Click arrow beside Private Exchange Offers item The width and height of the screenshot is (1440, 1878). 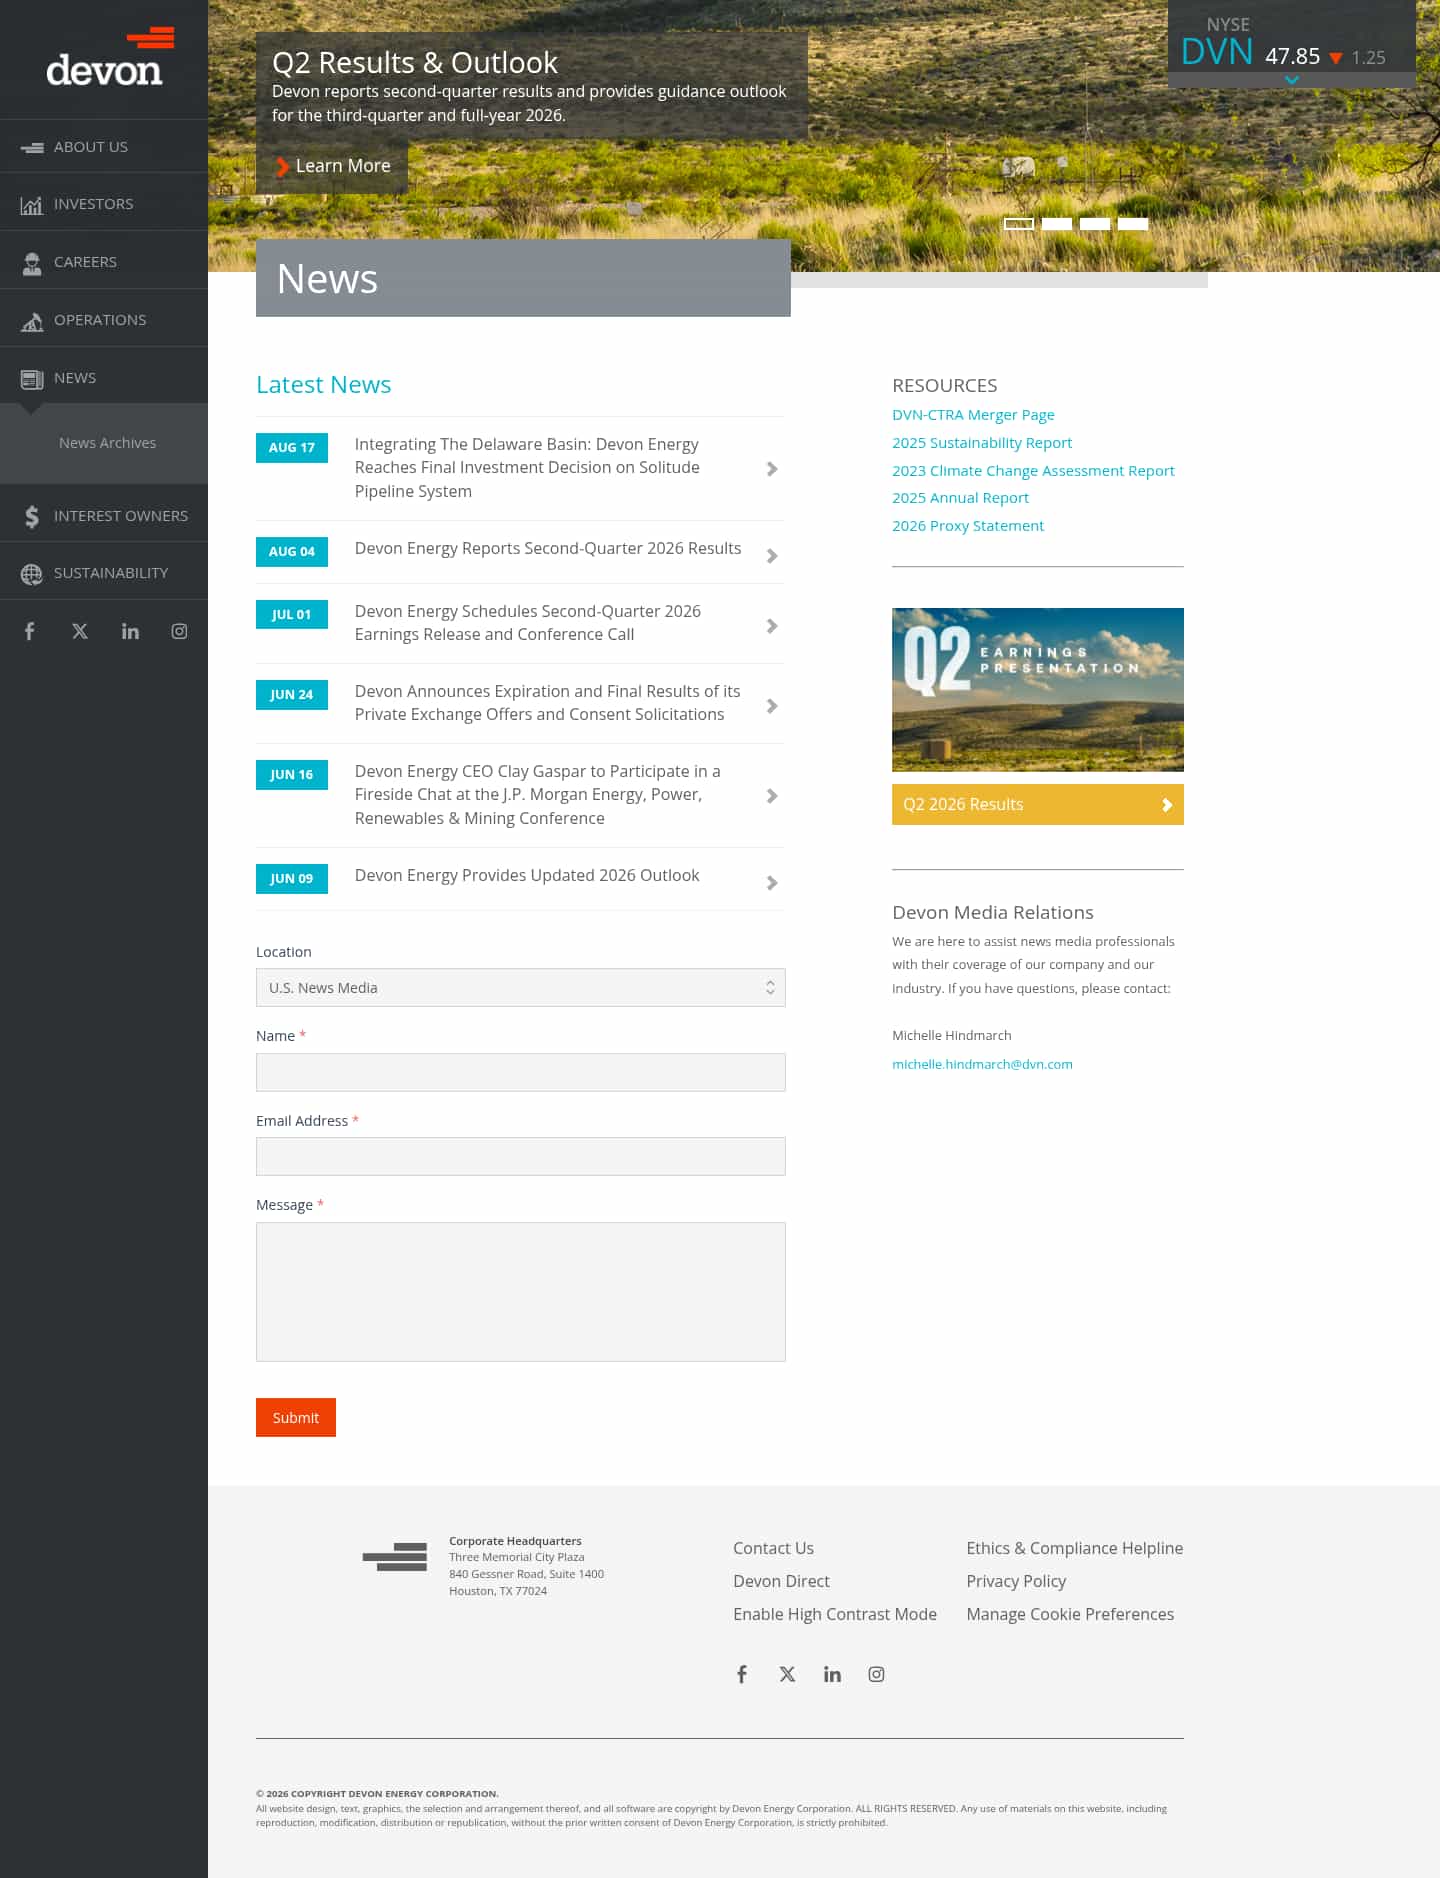[772, 706]
